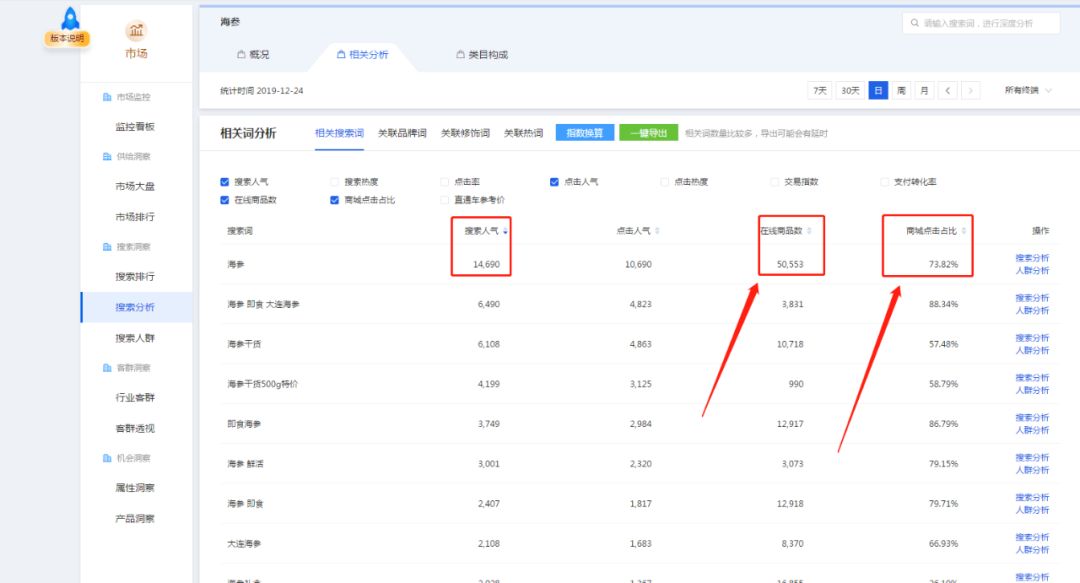Switch to 关联品牌词 sub-tab
Image resolution: width=1080 pixels, height=583 pixels.
tap(402, 133)
